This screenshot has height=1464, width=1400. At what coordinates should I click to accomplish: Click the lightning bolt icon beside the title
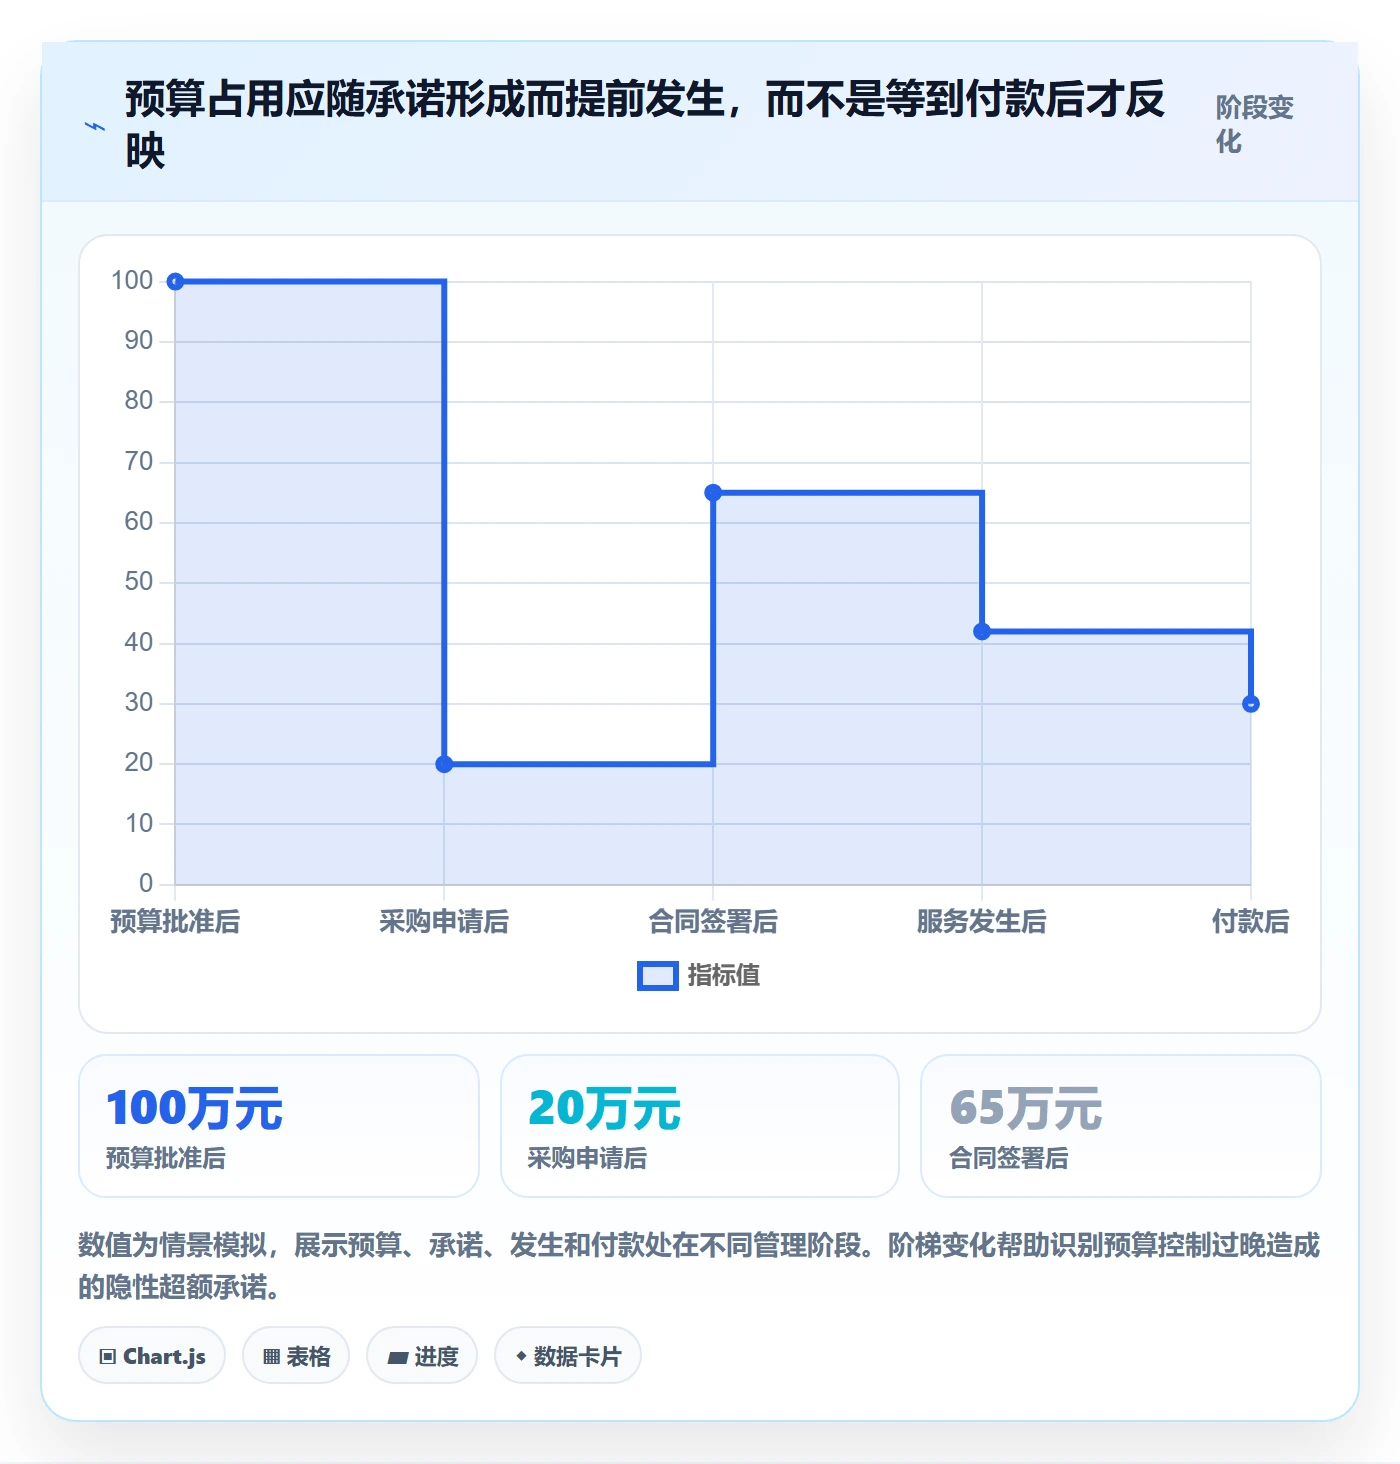coord(95,127)
